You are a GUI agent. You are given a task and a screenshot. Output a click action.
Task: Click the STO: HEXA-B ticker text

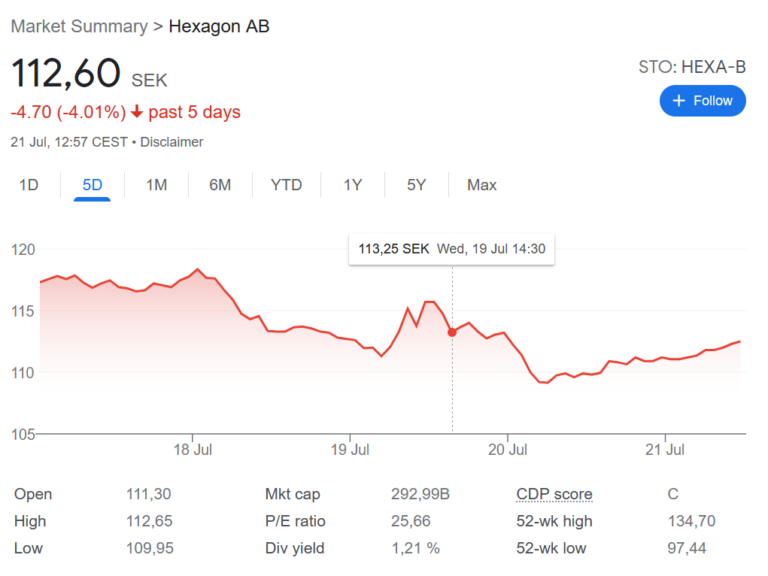coord(692,67)
